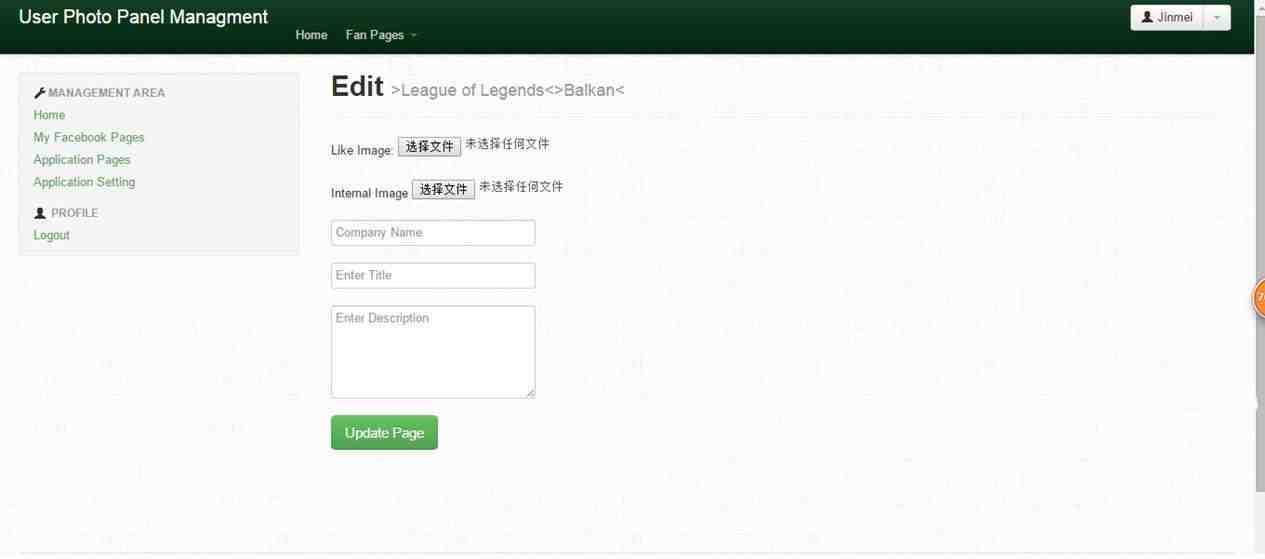The width and height of the screenshot is (1265, 559).
Task: Open Home in the Management Area sidebar
Action: [x=49, y=115]
